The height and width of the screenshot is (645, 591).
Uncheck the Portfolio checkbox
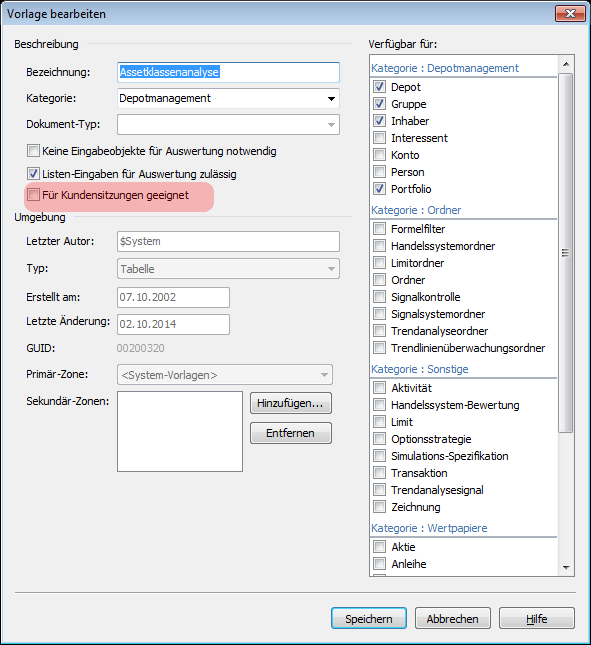pyautogui.click(x=379, y=189)
